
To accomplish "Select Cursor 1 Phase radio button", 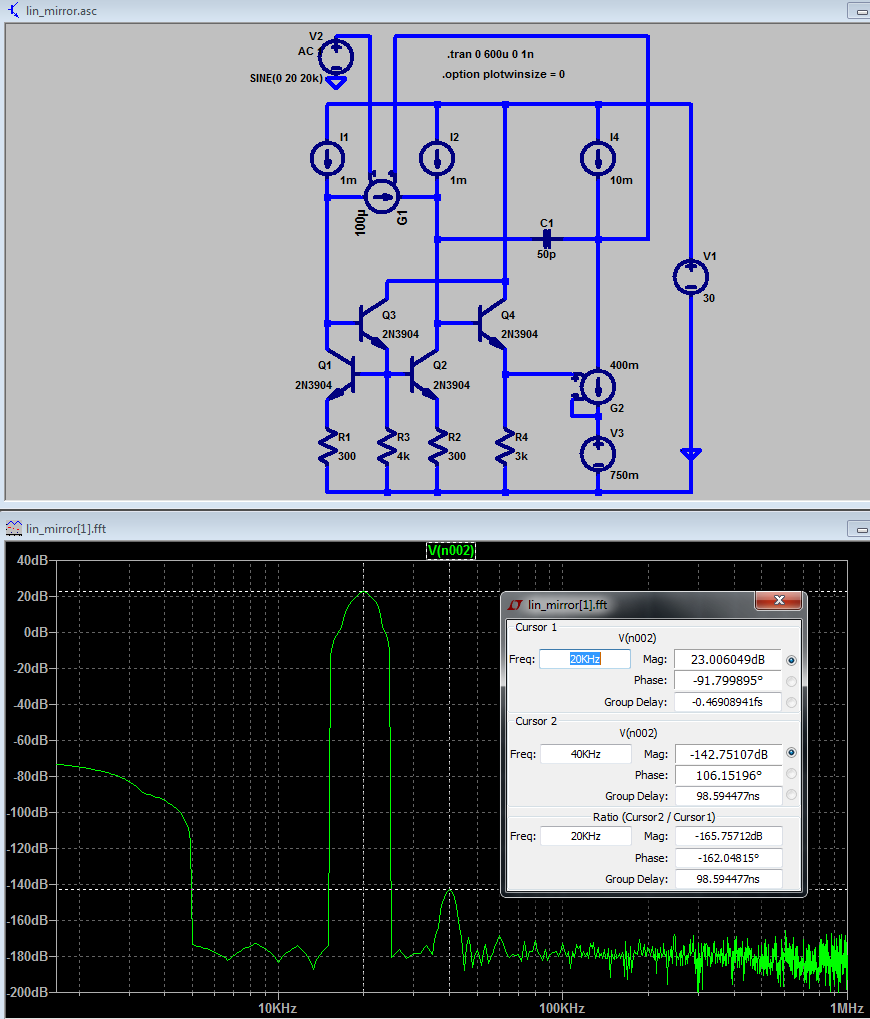I will [x=791, y=681].
